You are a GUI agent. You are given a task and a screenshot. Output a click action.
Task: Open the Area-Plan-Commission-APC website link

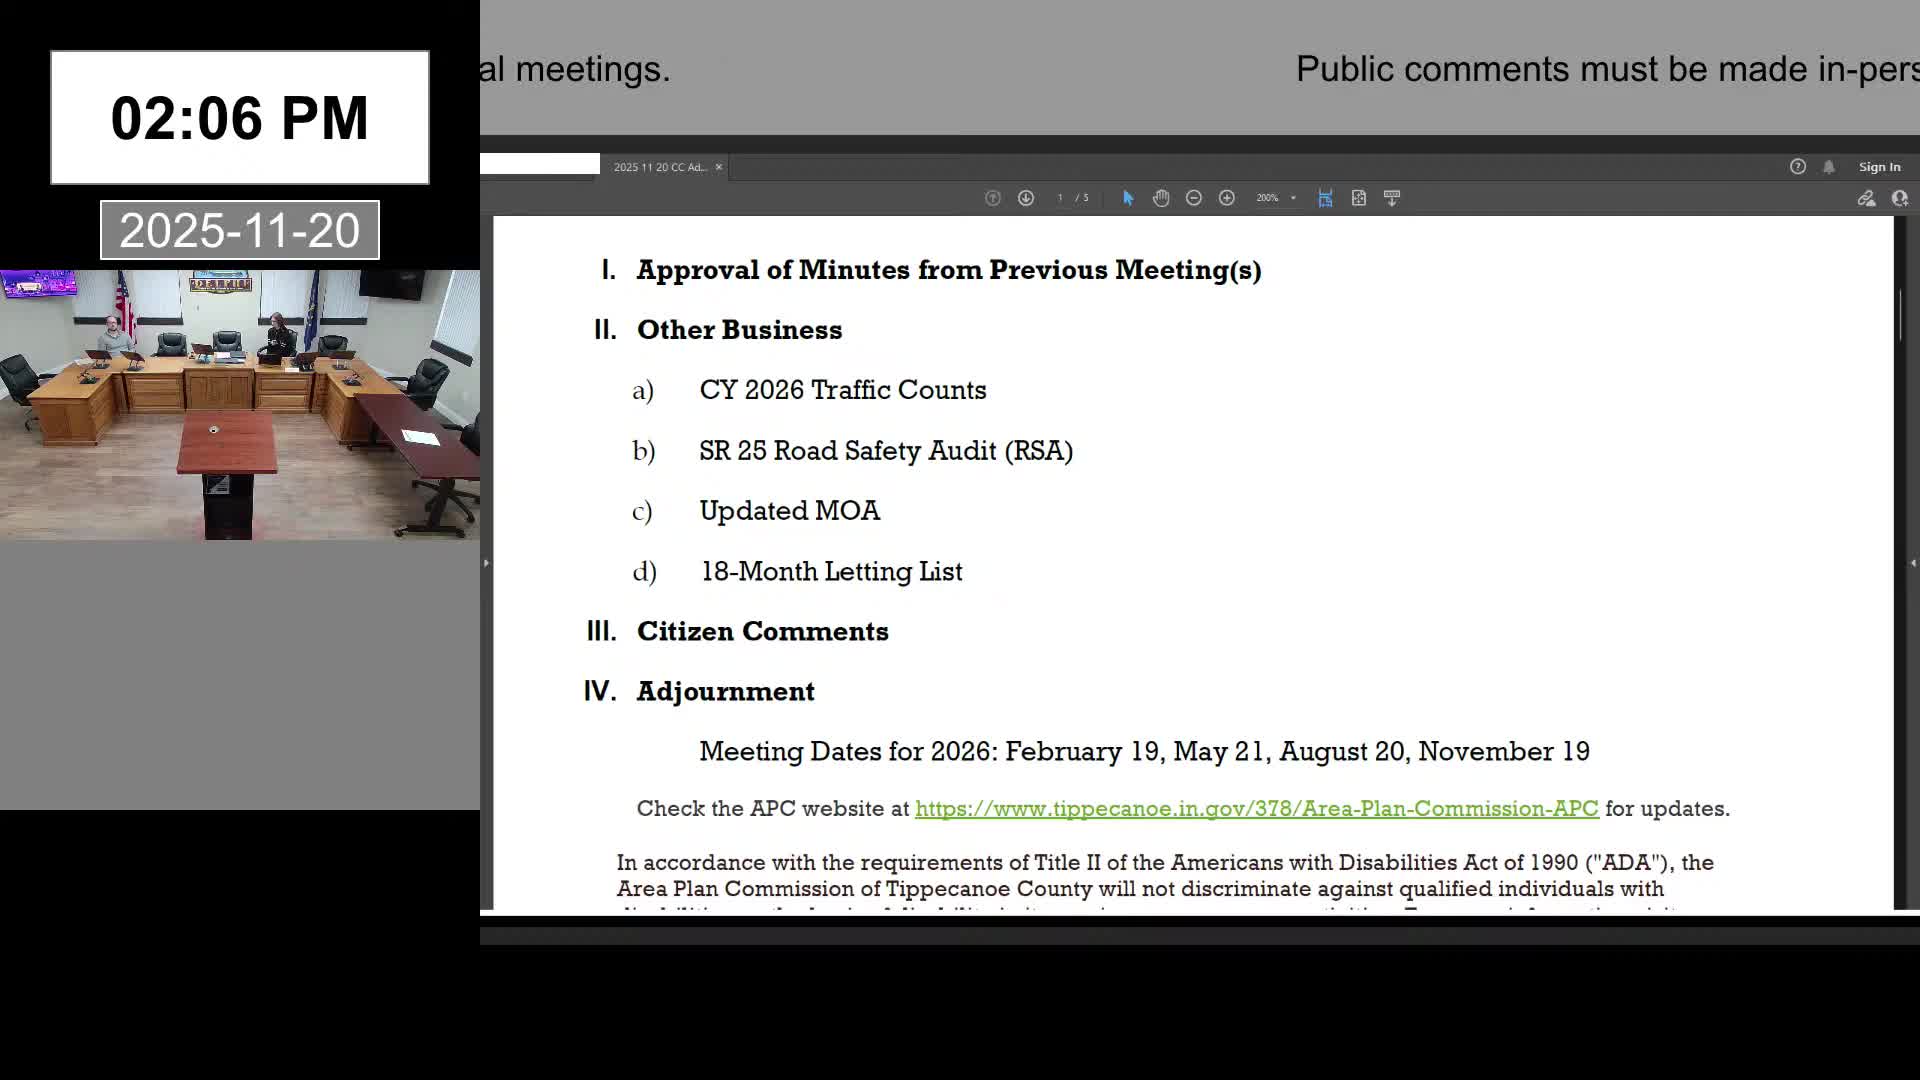1256,808
